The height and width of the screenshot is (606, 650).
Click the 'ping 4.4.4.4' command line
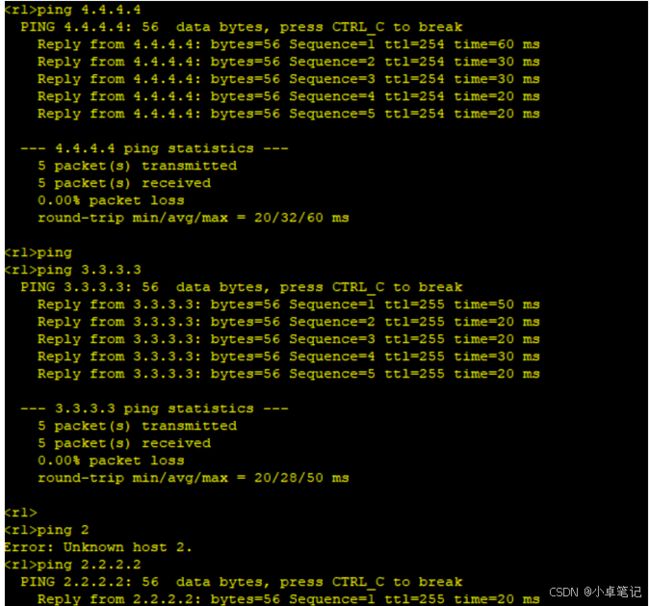[x=73, y=10]
